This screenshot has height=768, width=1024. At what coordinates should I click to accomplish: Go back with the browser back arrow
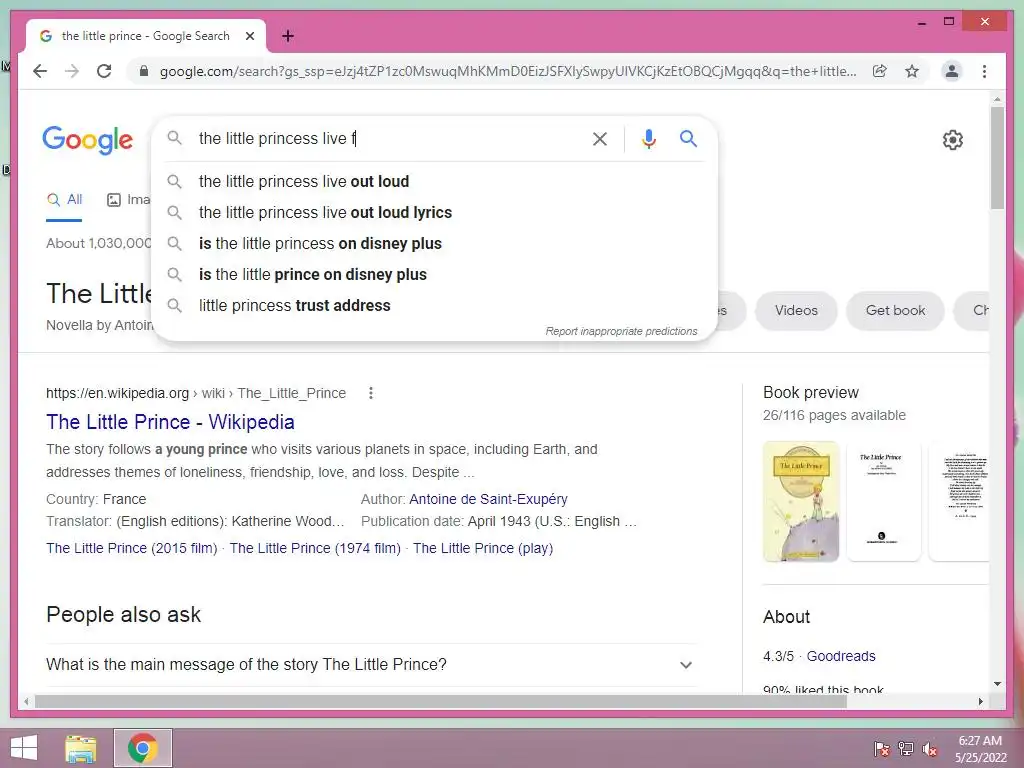coord(40,71)
